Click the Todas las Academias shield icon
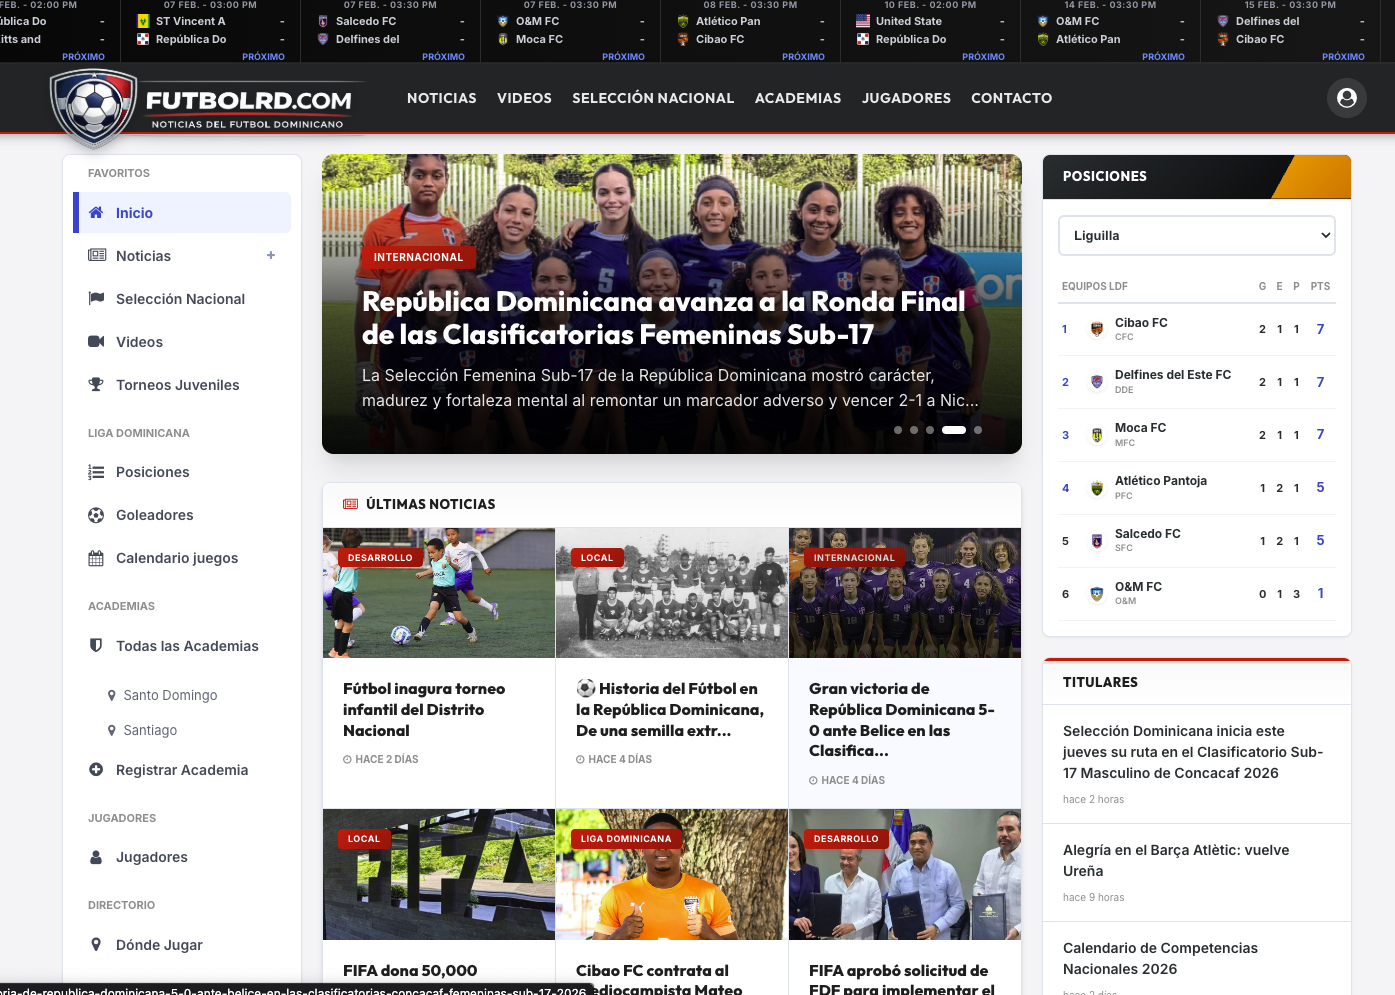 [94, 645]
